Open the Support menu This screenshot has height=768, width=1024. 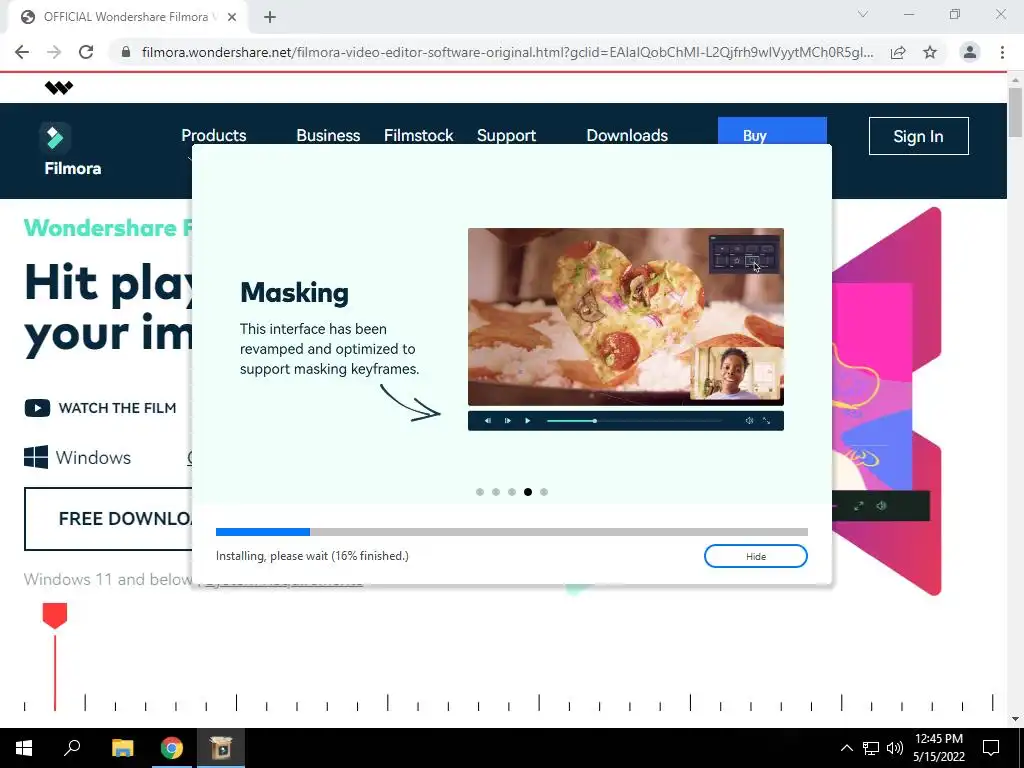tap(506, 135)
